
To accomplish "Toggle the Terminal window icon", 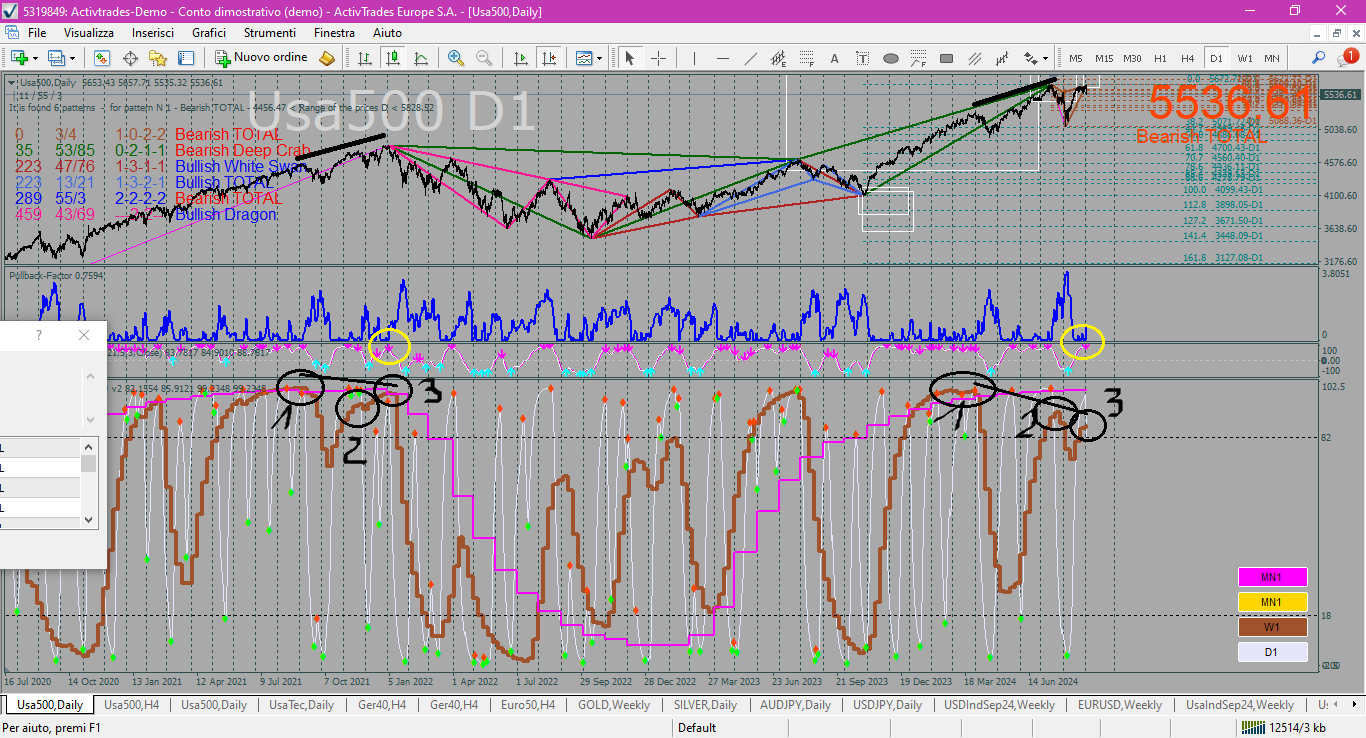I will pos(186,58).
